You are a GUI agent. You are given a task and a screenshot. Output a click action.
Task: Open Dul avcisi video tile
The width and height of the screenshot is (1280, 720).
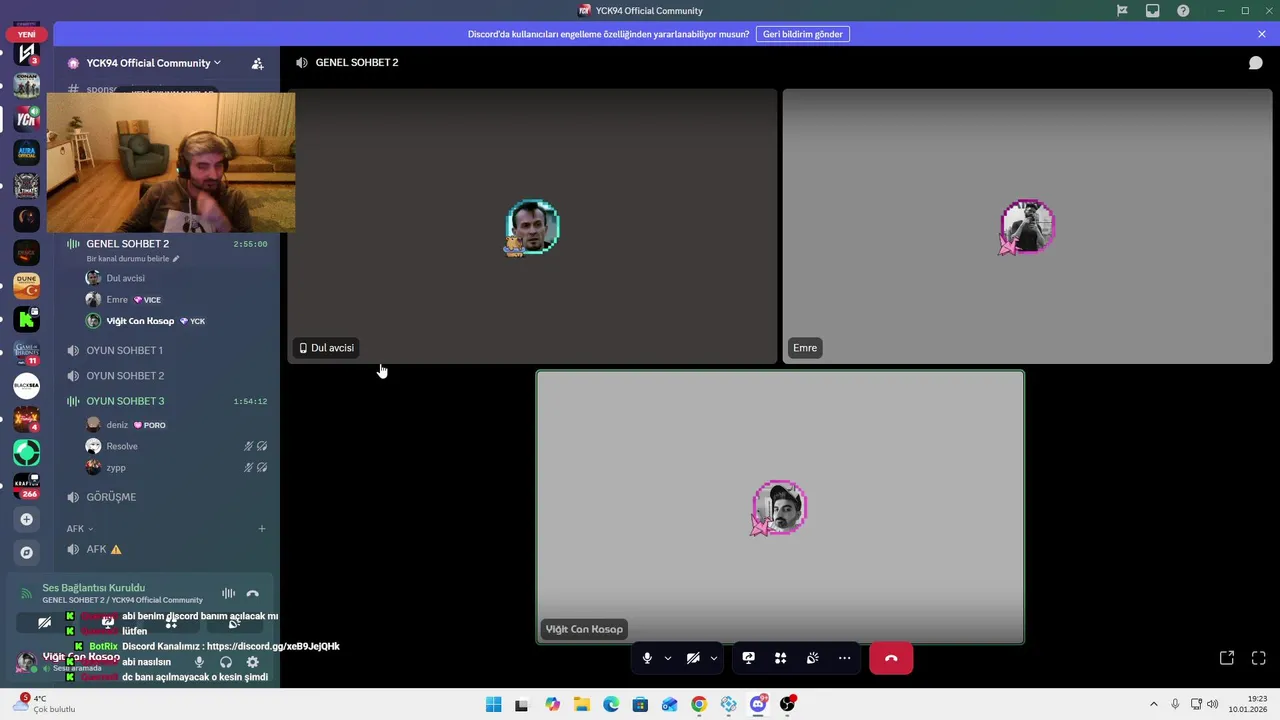(x=532, y=226)
